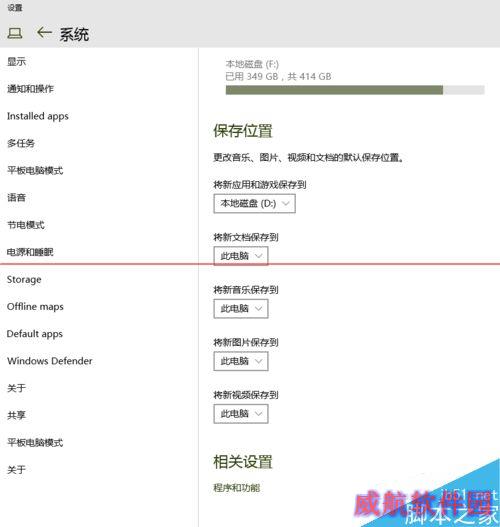This screenshot has height=527, width=500.
Task: Open the 将新图片保存到 dropdown
Action: pyautogui.click(x=241, y=361)
